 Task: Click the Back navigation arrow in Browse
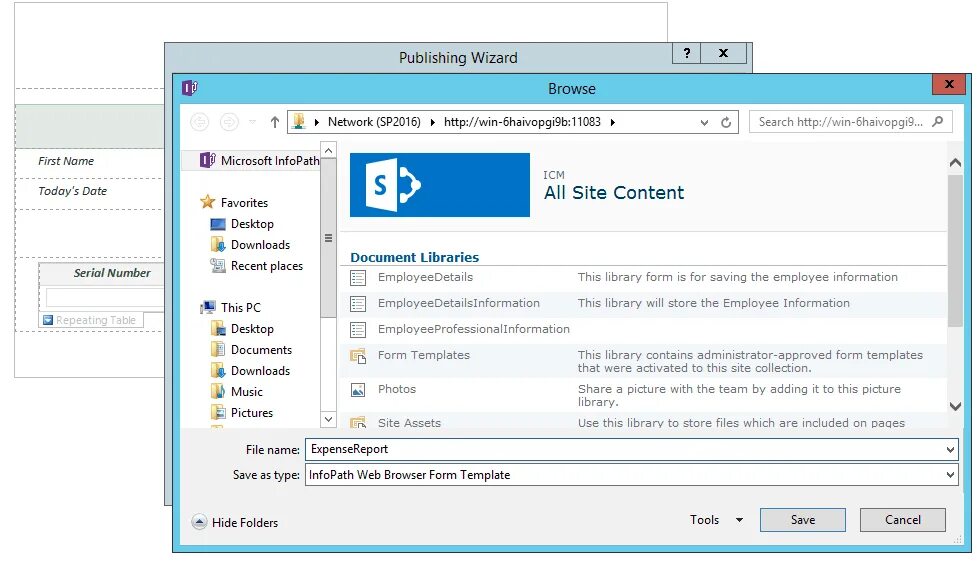[x=199, y=122]
